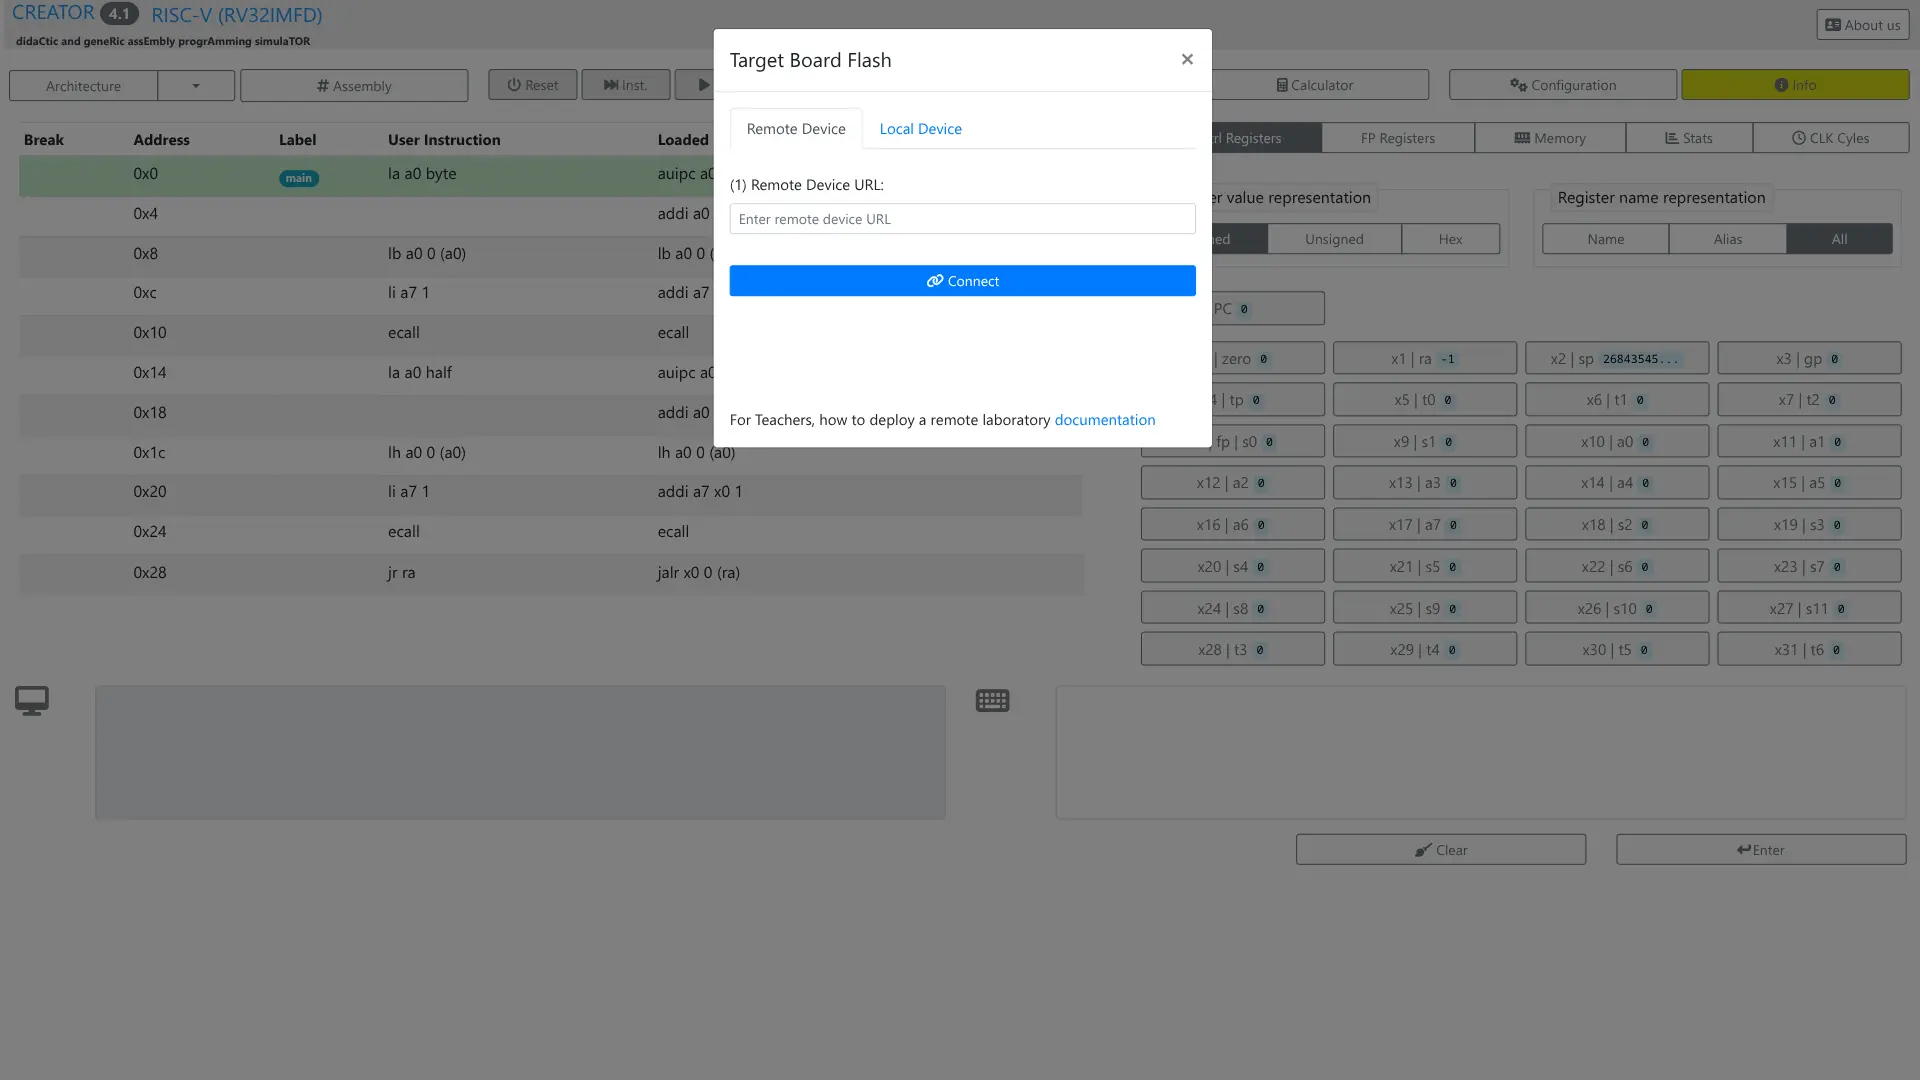Execute one instruction with Inst. button

[x=626, y=85]
